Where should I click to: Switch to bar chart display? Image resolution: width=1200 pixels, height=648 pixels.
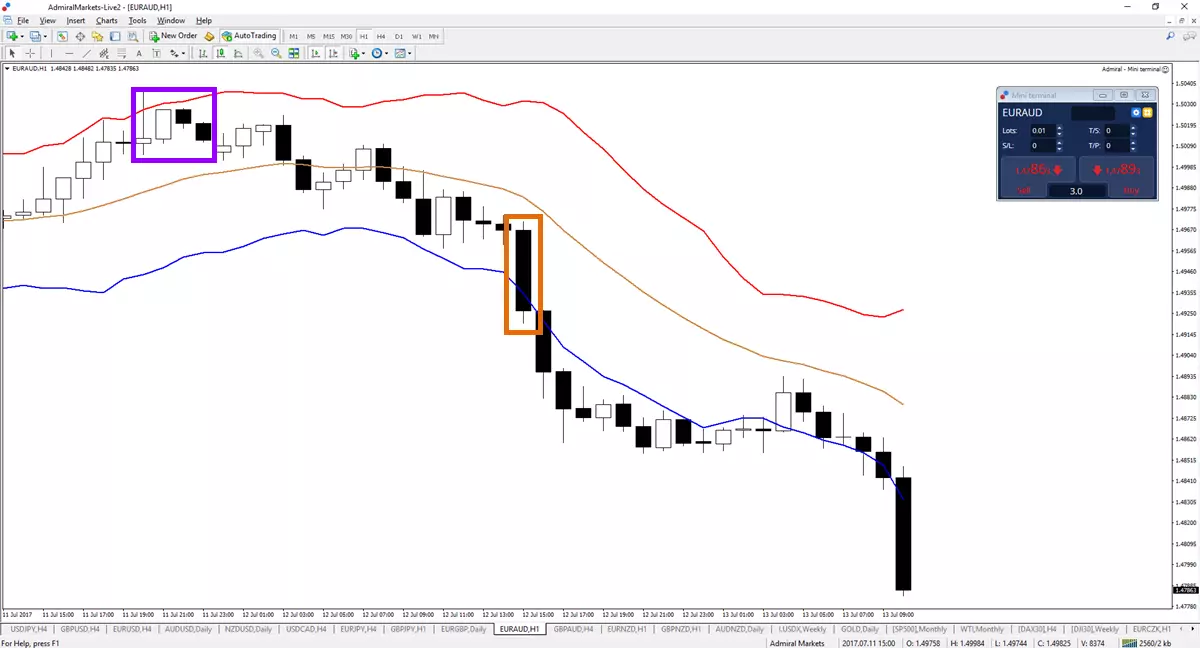pos(203,53)
